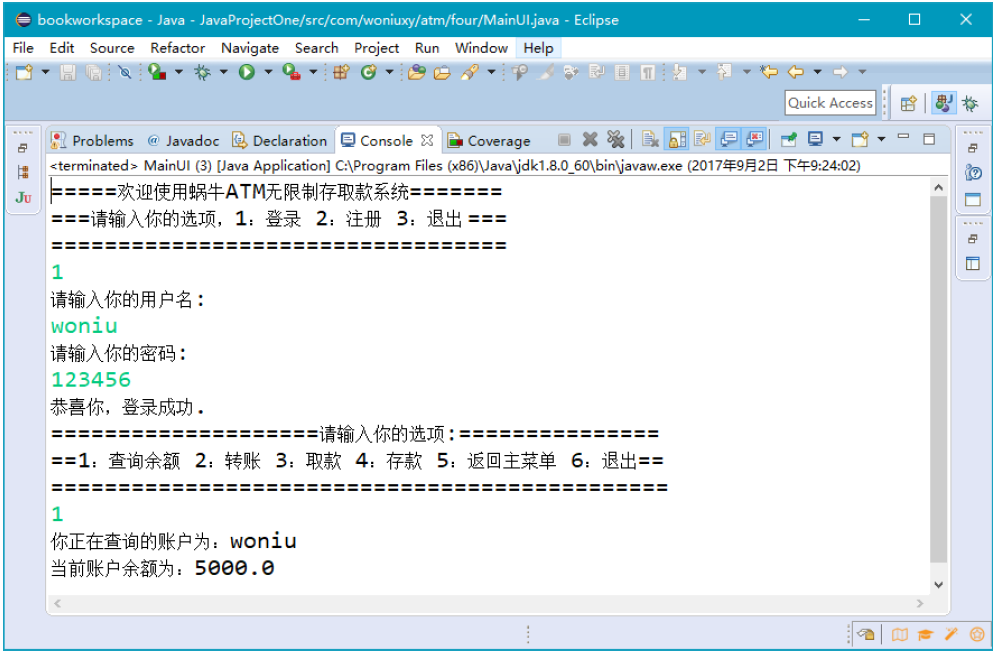Screen dimensions: 996x654
Task: Click the Debug bug icon in toolbar
Action: click(203, 72)
